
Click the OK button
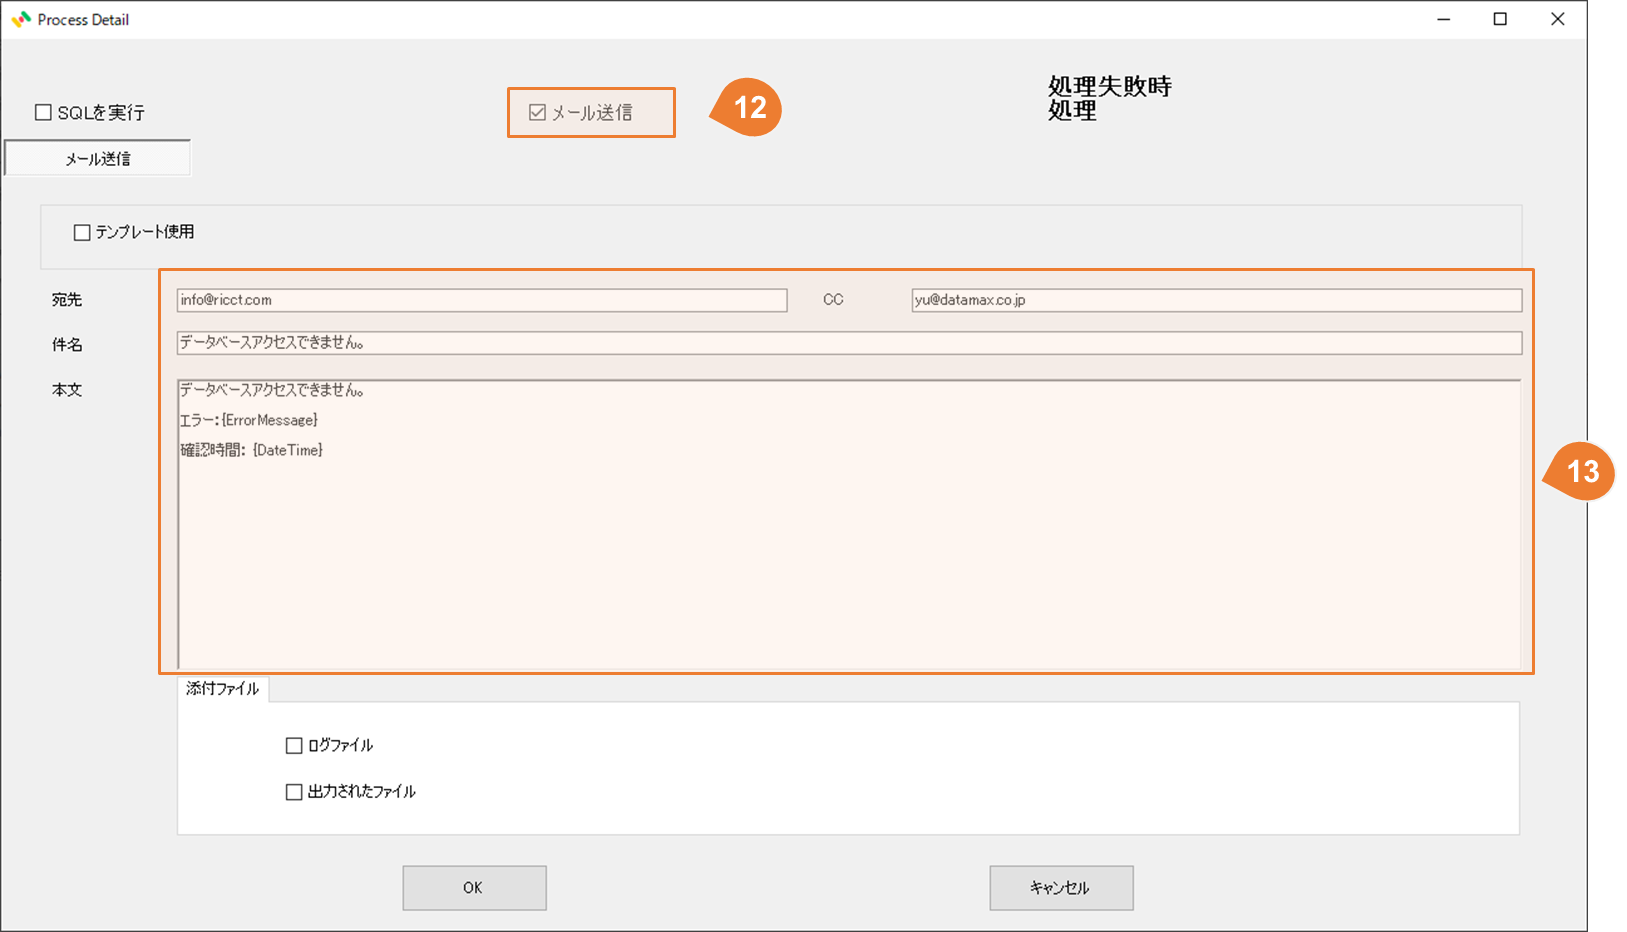(x=474, y=888)
